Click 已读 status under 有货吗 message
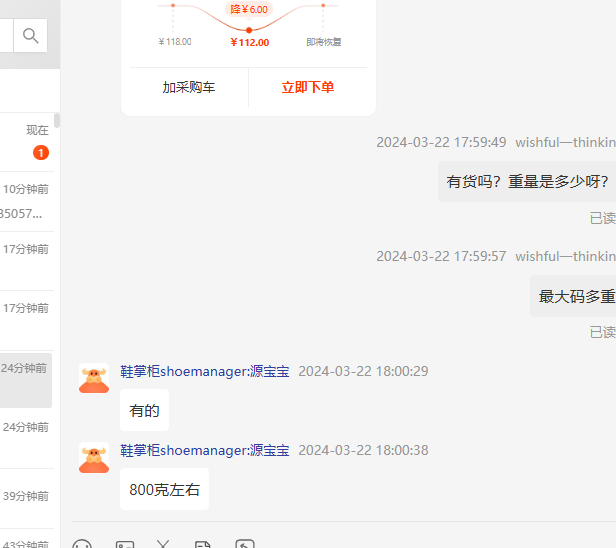Image resolution: width=616 pixels, height=548 pixels. [603, 218]
